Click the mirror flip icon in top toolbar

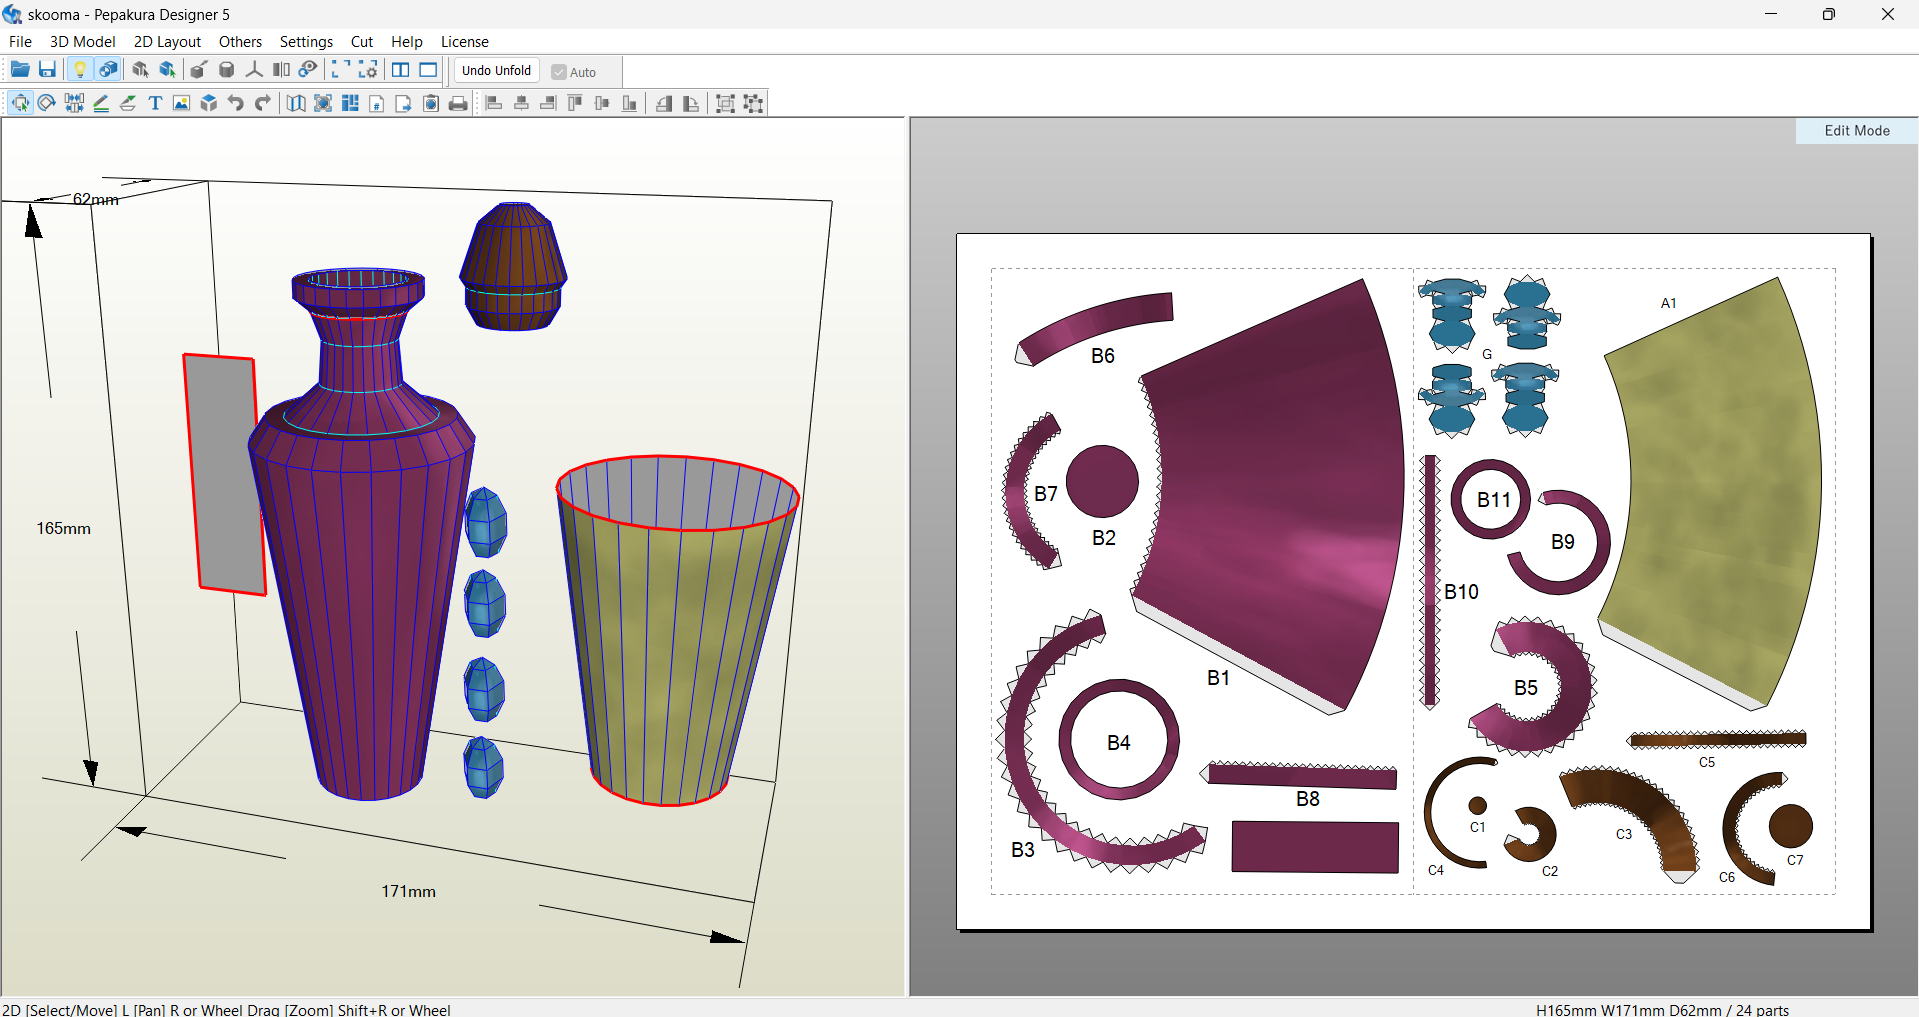(x=281, y=70)
